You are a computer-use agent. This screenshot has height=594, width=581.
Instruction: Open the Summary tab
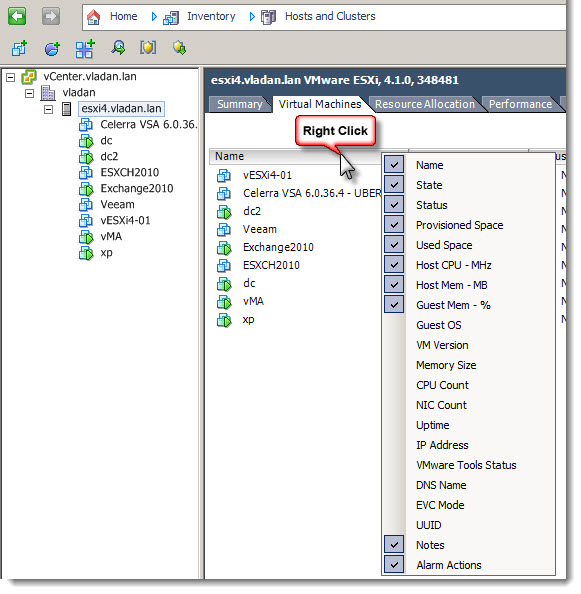tap(240, 104)
